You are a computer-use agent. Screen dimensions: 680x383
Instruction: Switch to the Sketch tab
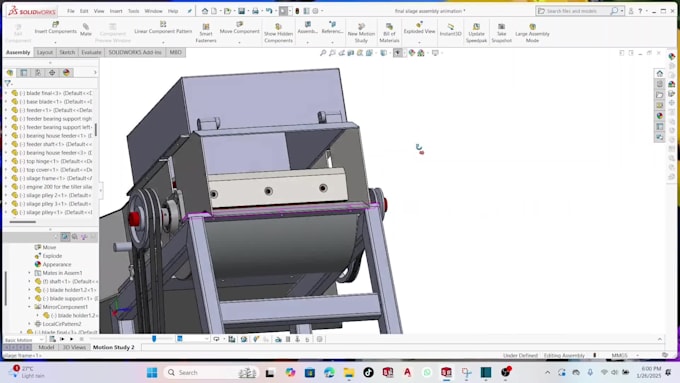point(67,52)
